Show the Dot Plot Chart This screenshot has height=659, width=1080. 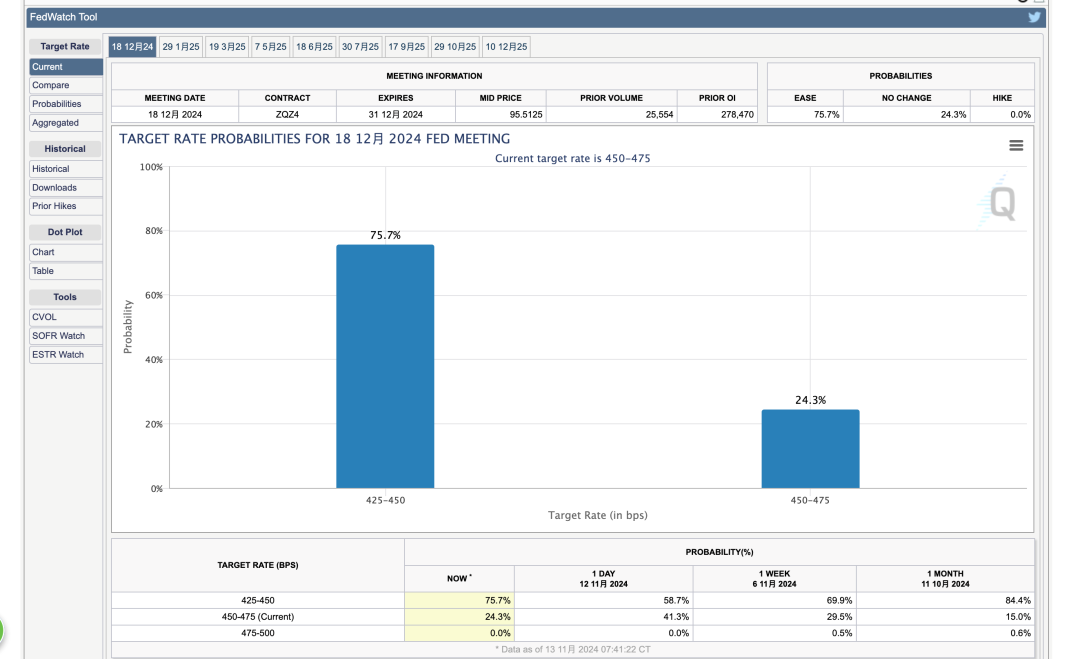[66, 252]
